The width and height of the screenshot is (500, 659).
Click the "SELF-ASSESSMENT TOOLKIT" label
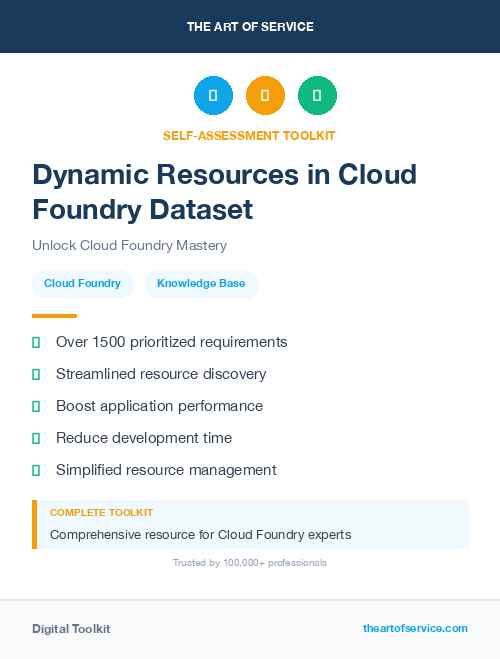coord(249,136)
